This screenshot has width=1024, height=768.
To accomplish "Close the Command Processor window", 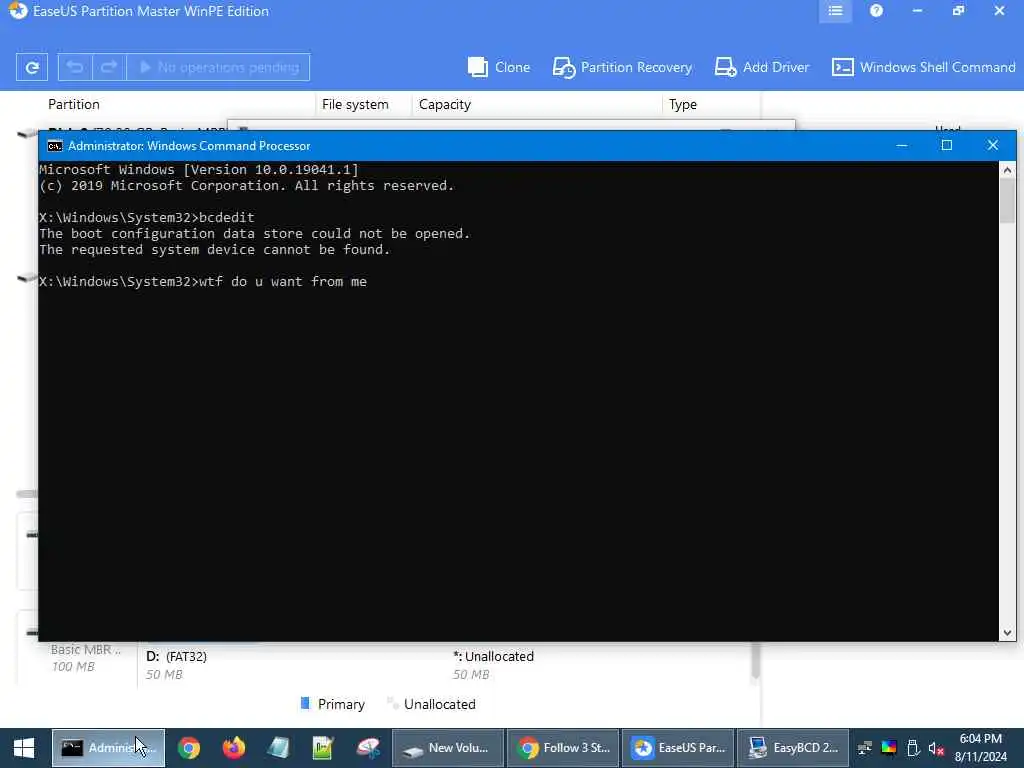I will (993, 145).
